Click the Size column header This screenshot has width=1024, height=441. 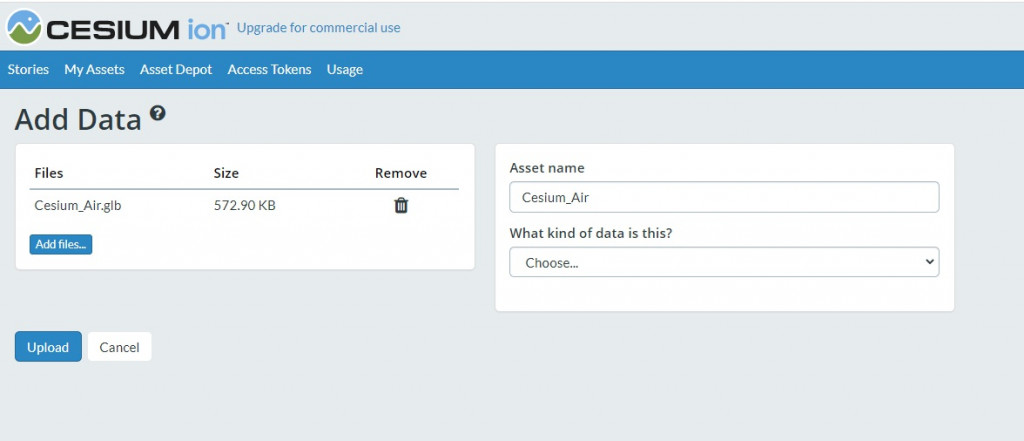coord(226,173)
